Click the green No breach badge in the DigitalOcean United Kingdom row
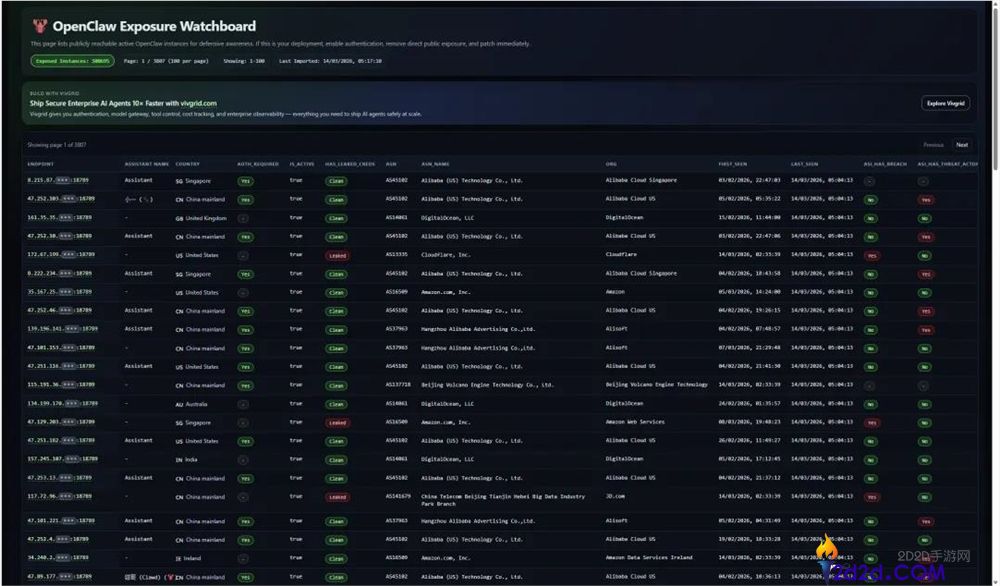 click(x=870, y=218)
